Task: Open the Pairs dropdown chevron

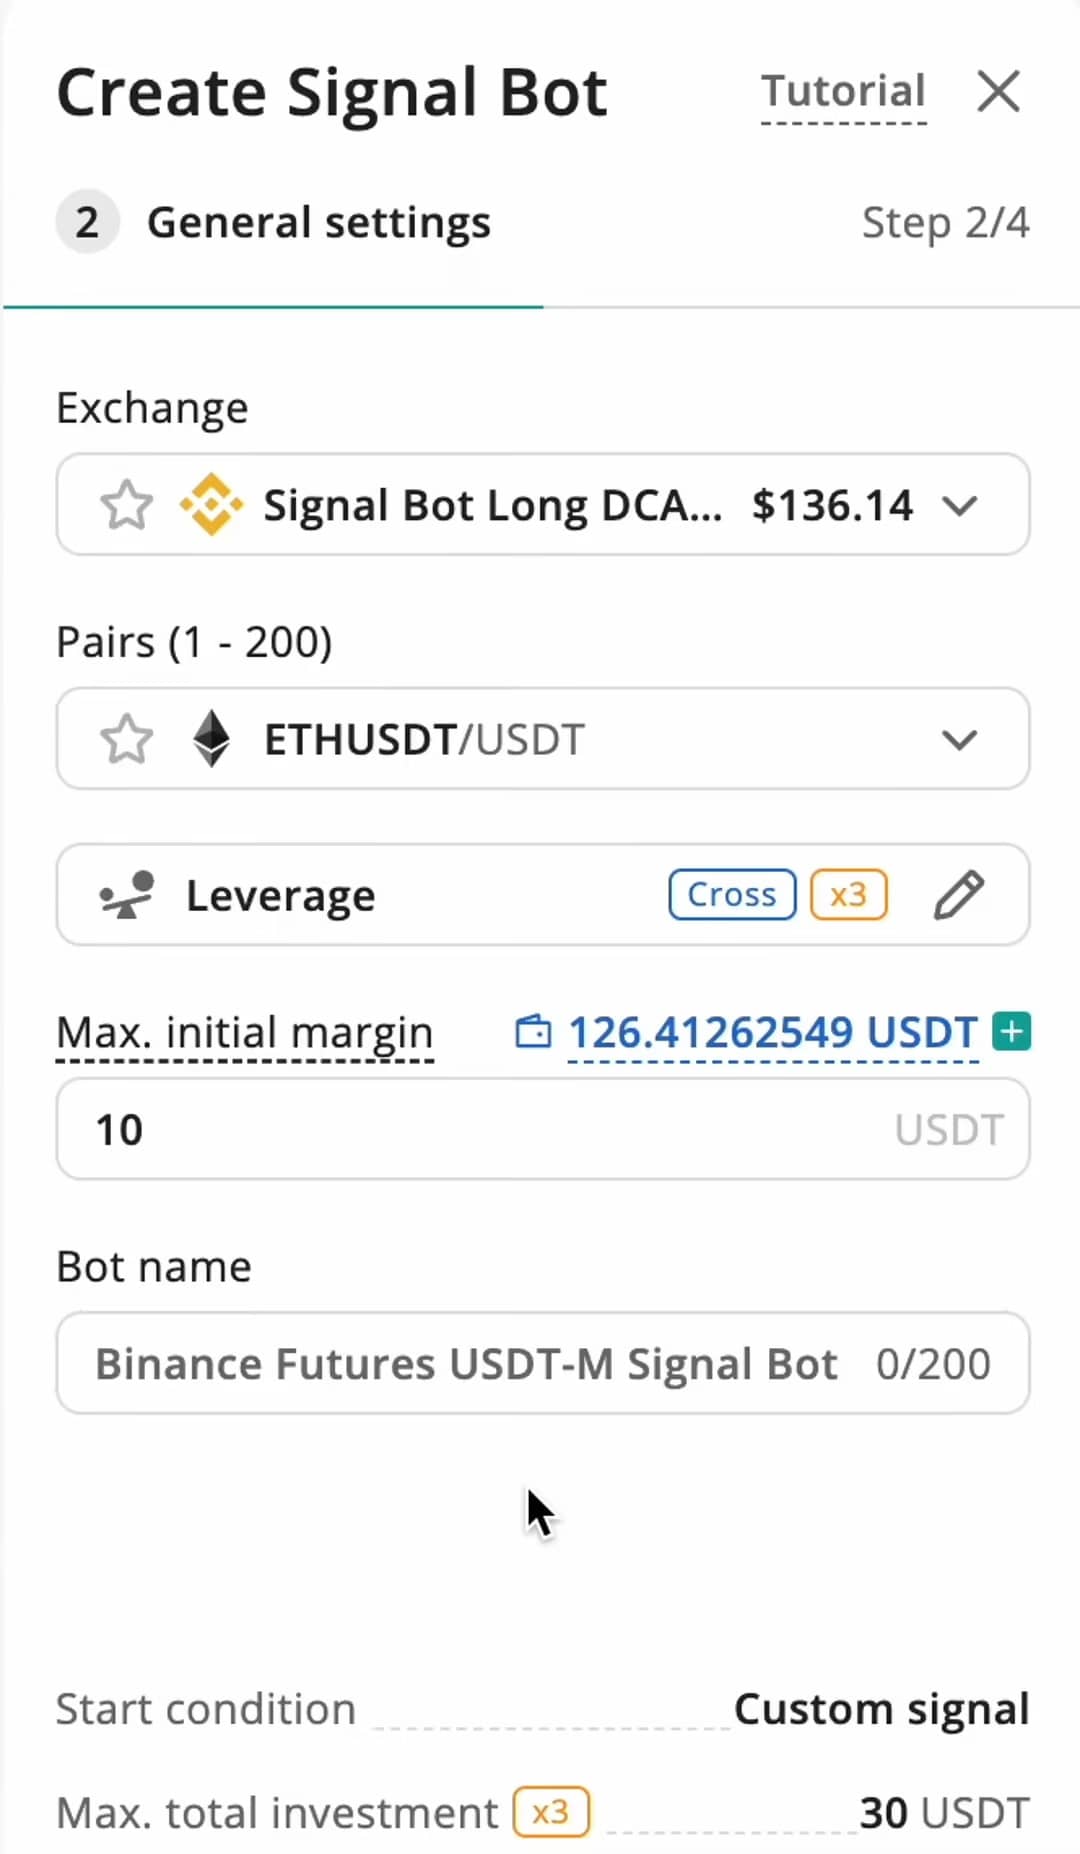Action: [x=959, y=740]
